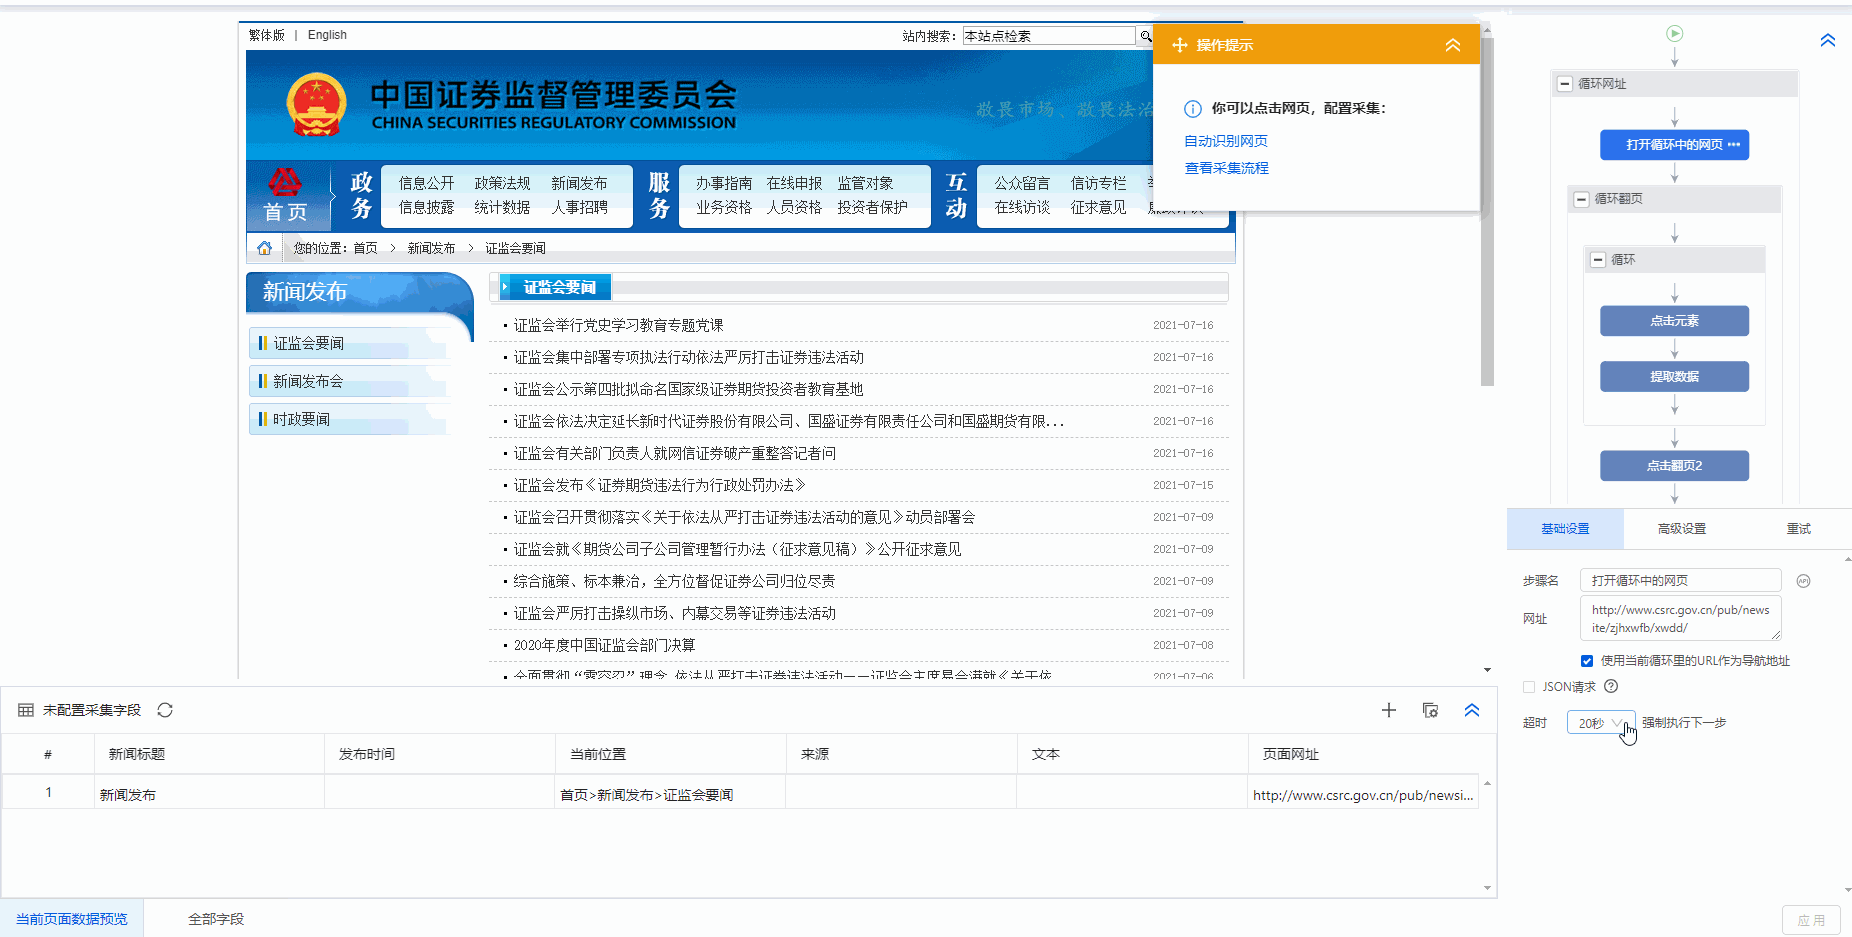Open 信息公开 in the 政务 menu
This screenshot has width=1852, height=937.
[426, 183]
